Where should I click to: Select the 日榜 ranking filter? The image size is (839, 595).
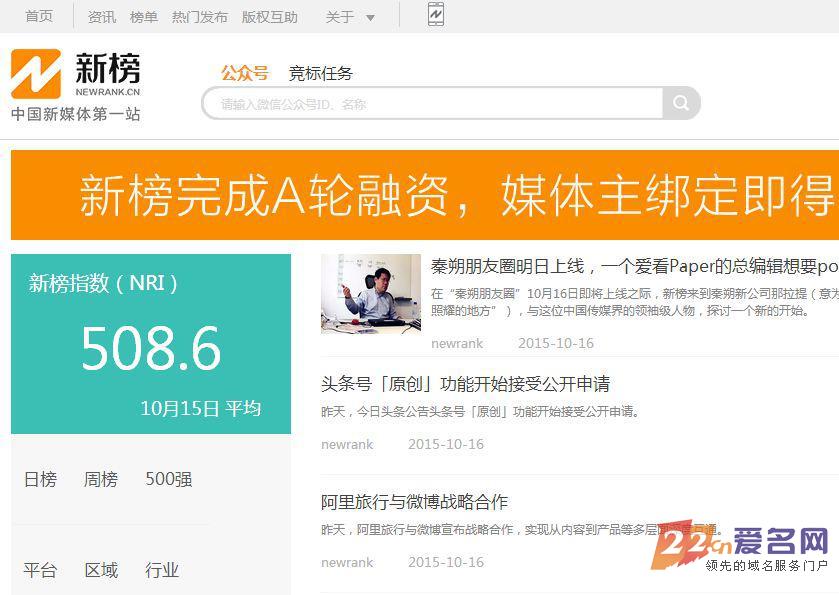coord(39,480)
